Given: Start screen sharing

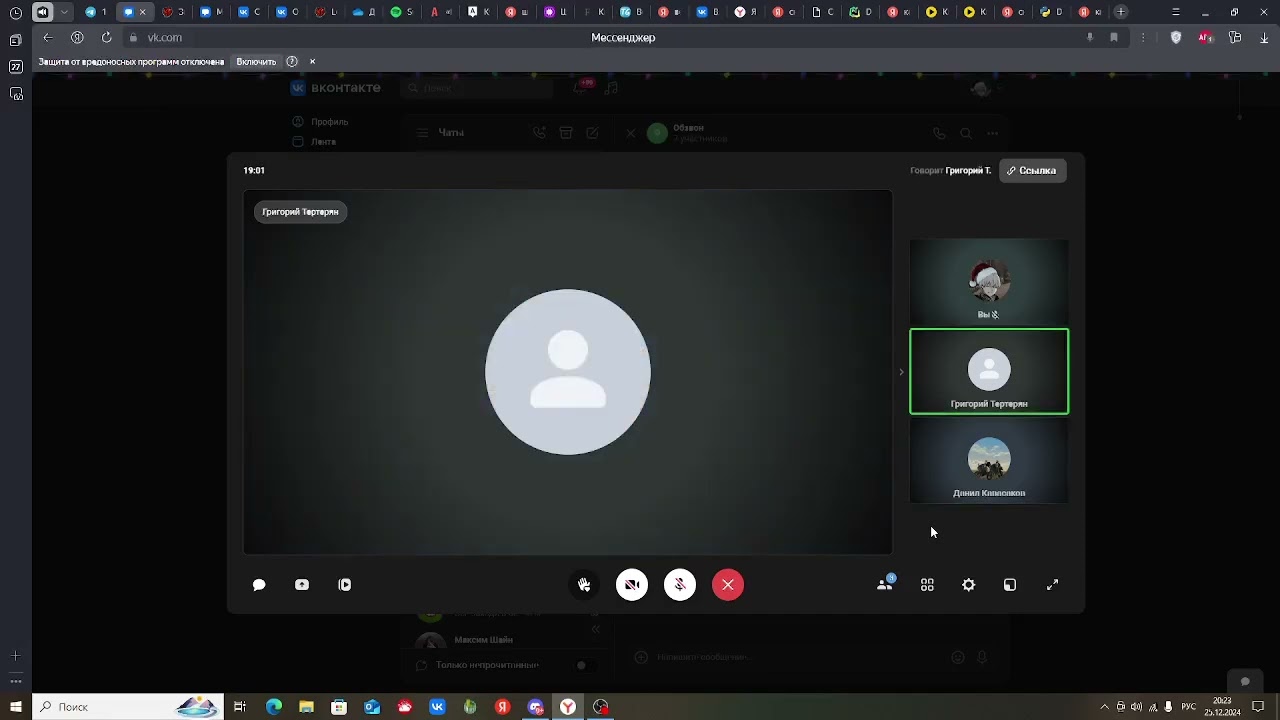Looking at the screenshot, I should 302,585.
